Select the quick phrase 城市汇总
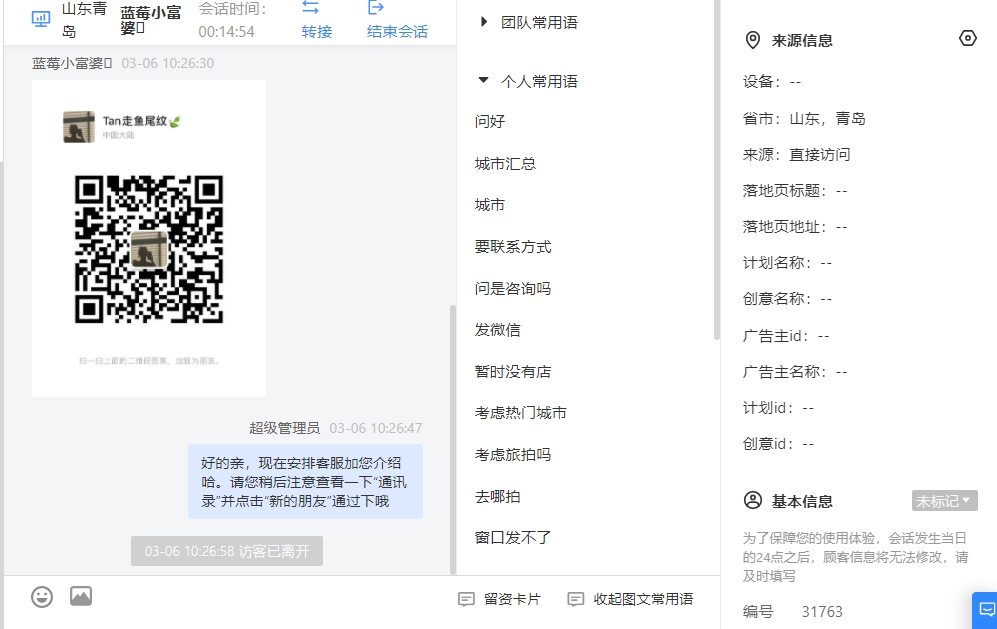The height and width of the screenshot is (629, 997). (505, 163)
